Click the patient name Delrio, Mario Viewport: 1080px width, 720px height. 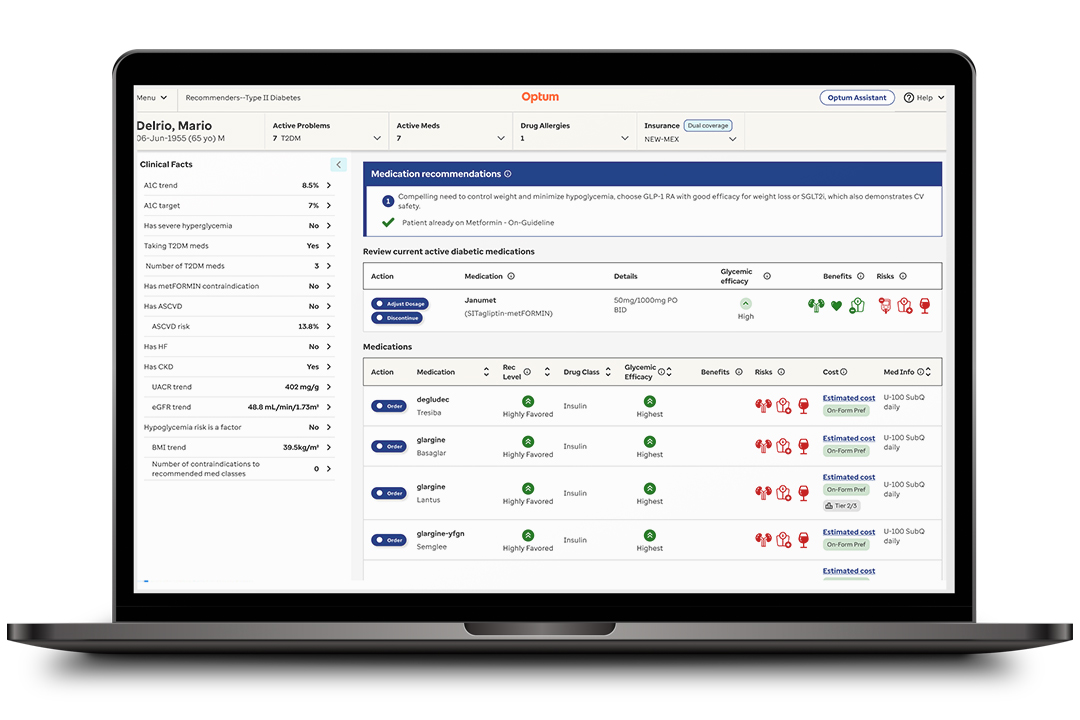click(174, 125)
